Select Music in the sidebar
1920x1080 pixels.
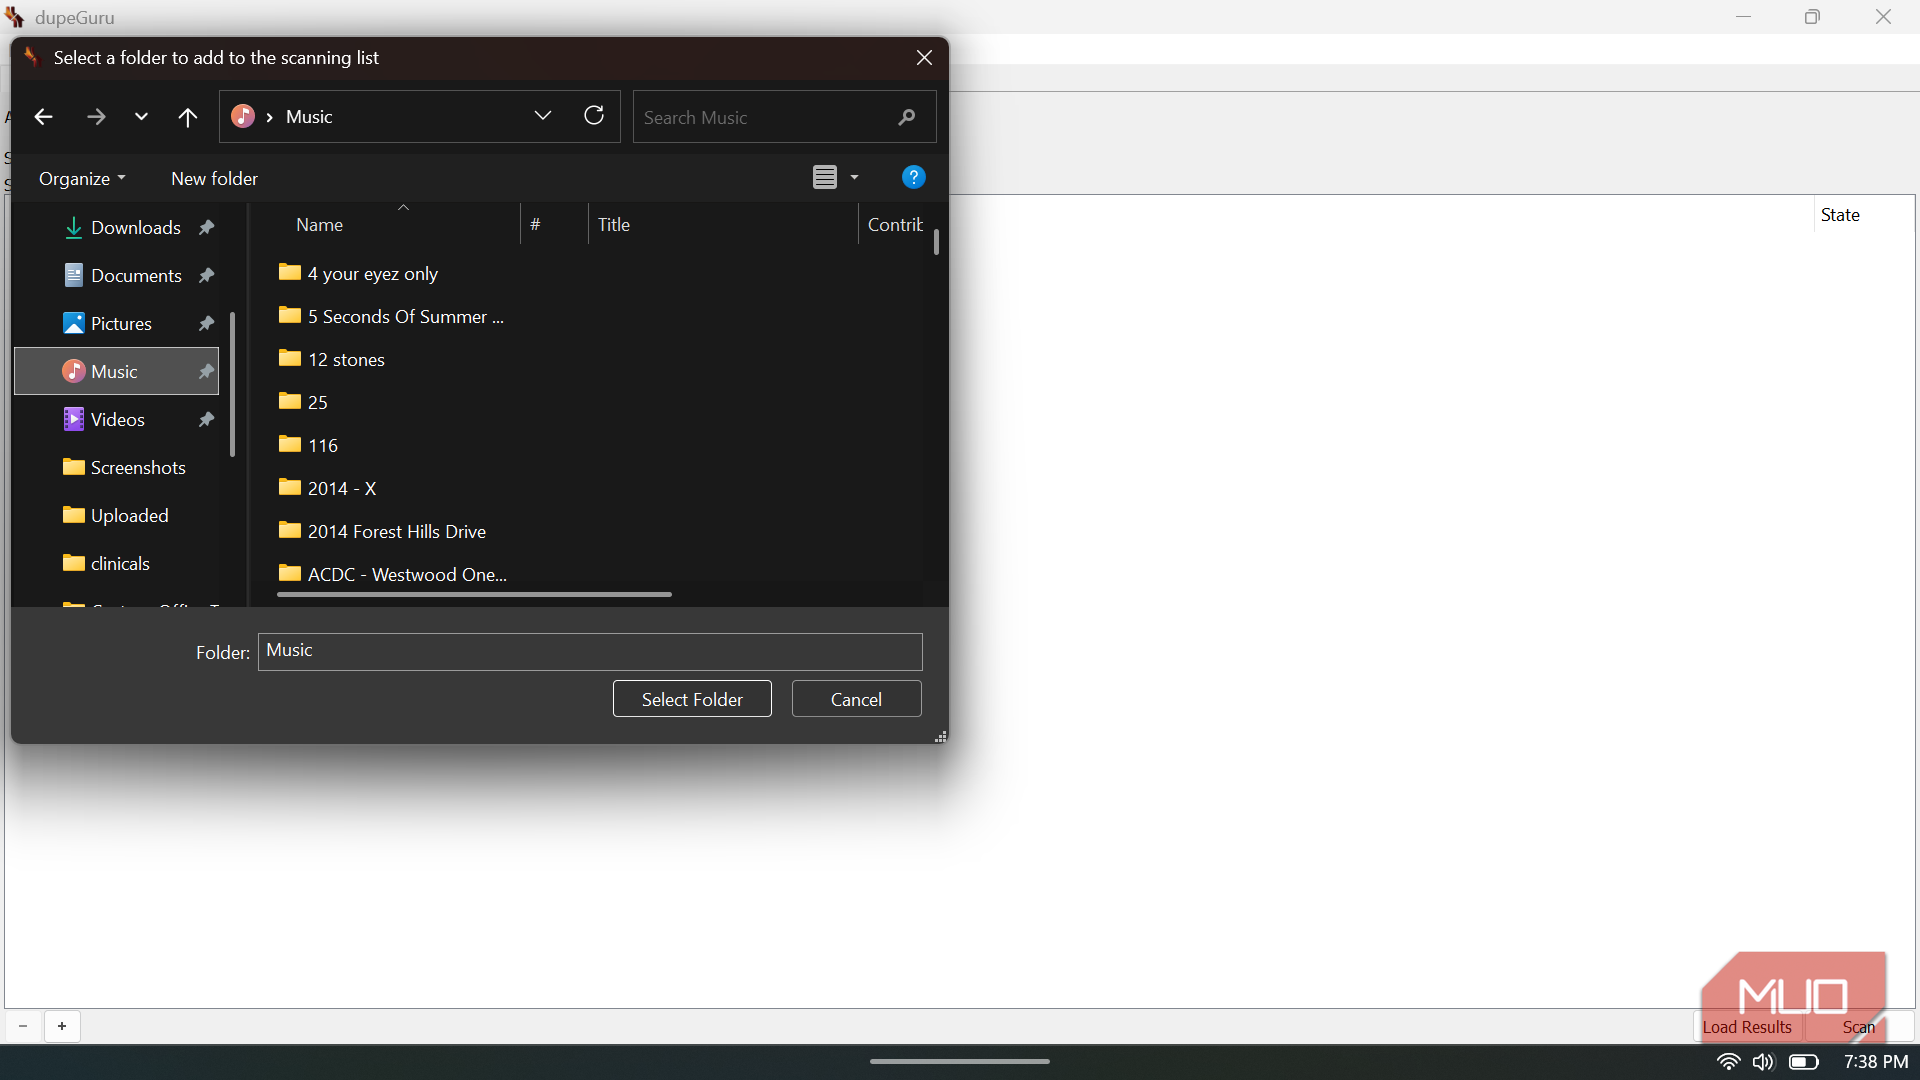117,371
